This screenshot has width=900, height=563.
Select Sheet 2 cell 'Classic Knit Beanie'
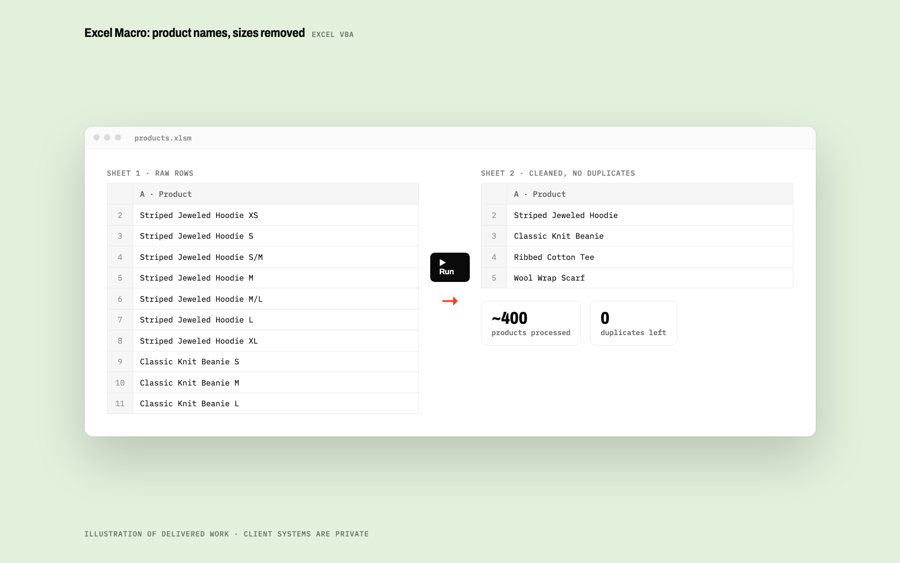pos(650,236)
